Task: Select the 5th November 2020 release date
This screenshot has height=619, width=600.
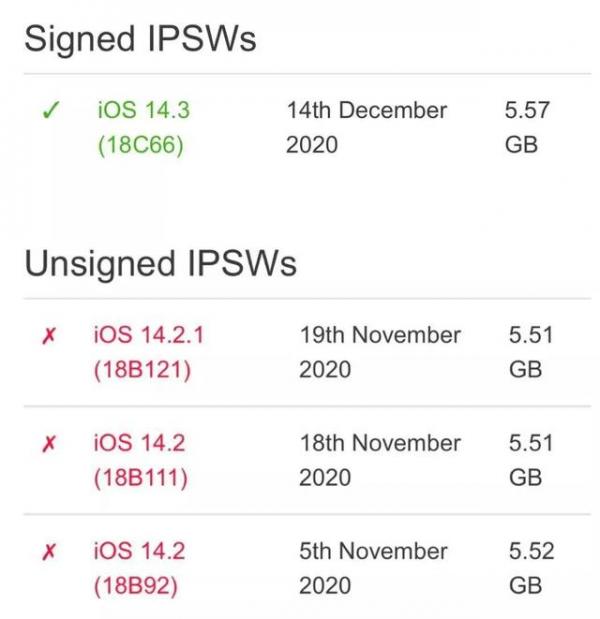Action: click(373, 568)
